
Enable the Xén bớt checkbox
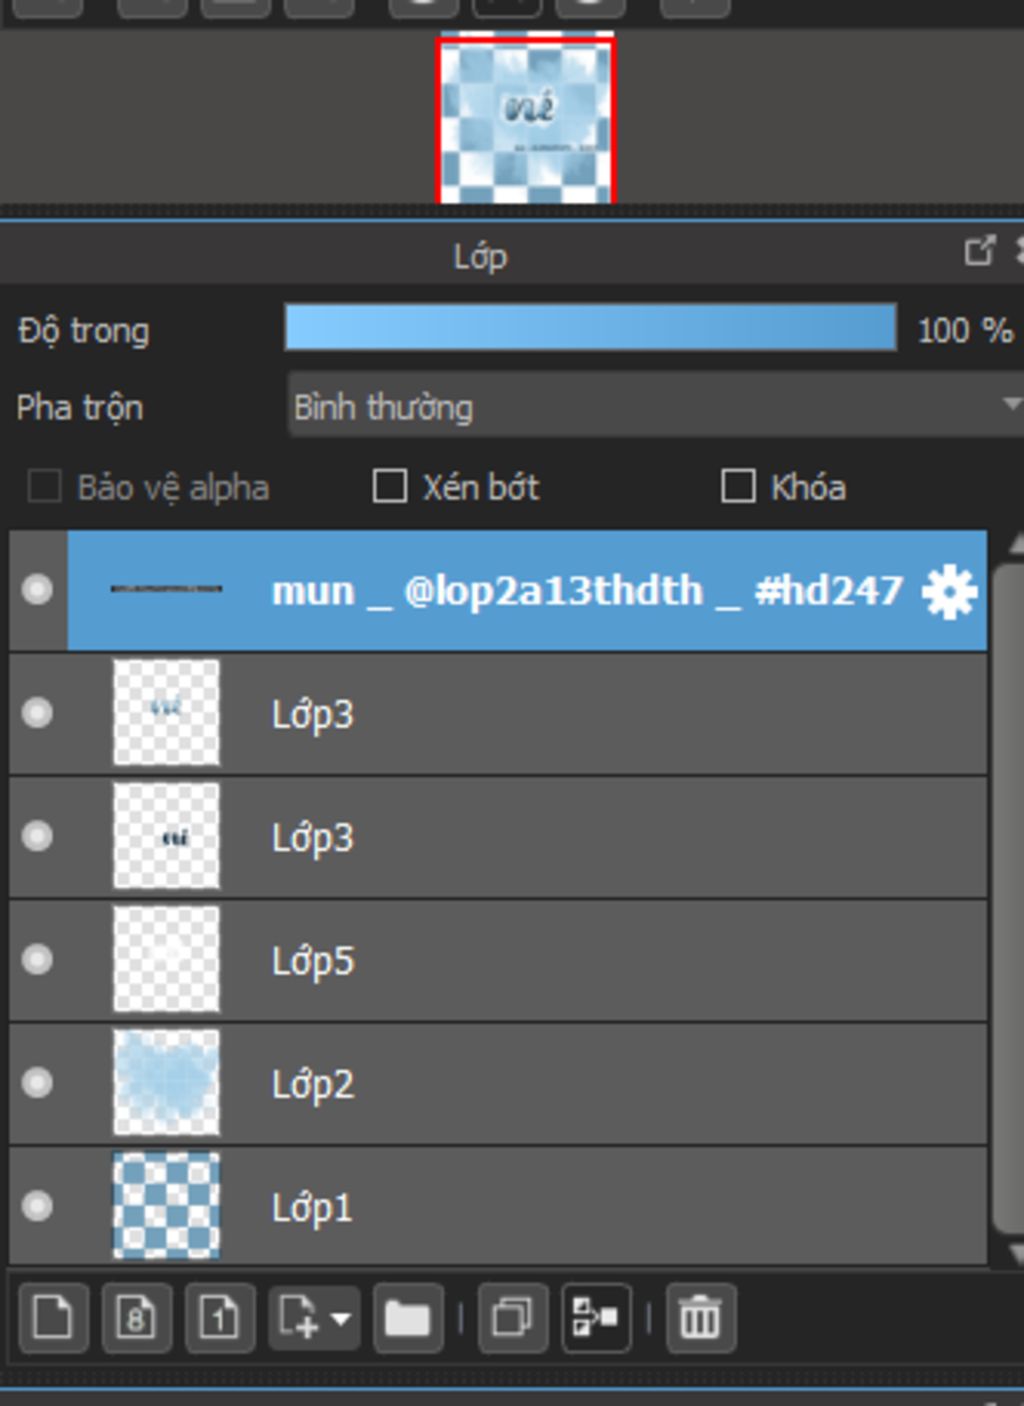coord(389,487)
